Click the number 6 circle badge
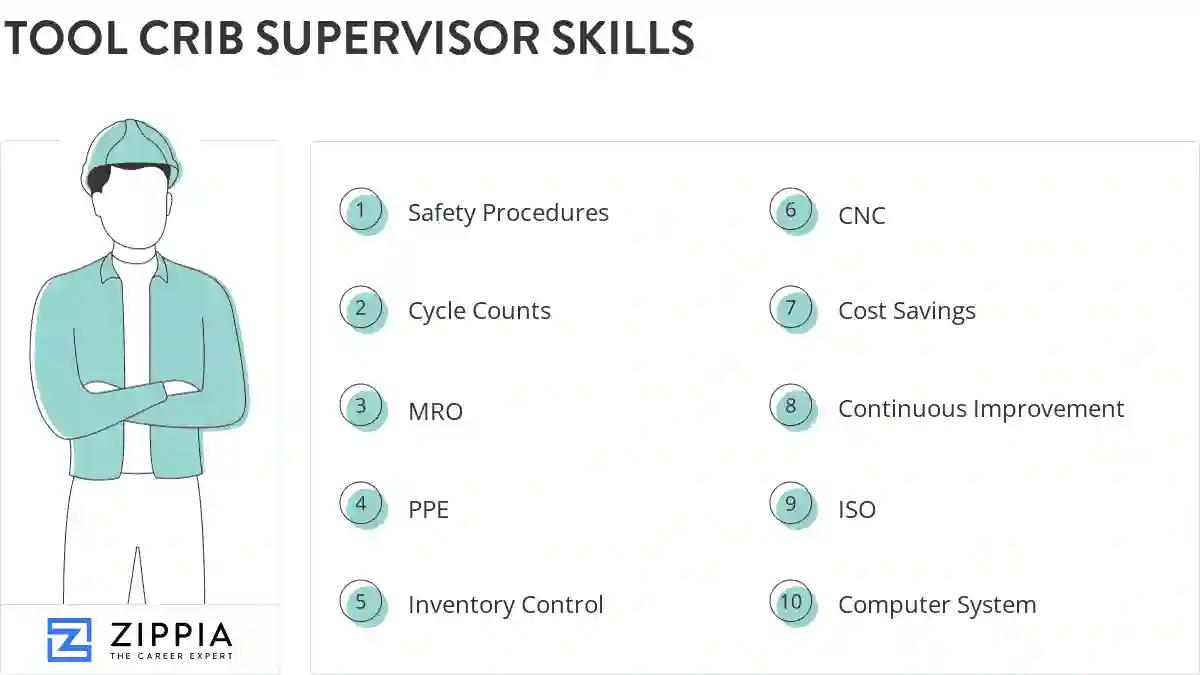The width and height of the screenshot is (1200, 675). (x=791, y=211)
